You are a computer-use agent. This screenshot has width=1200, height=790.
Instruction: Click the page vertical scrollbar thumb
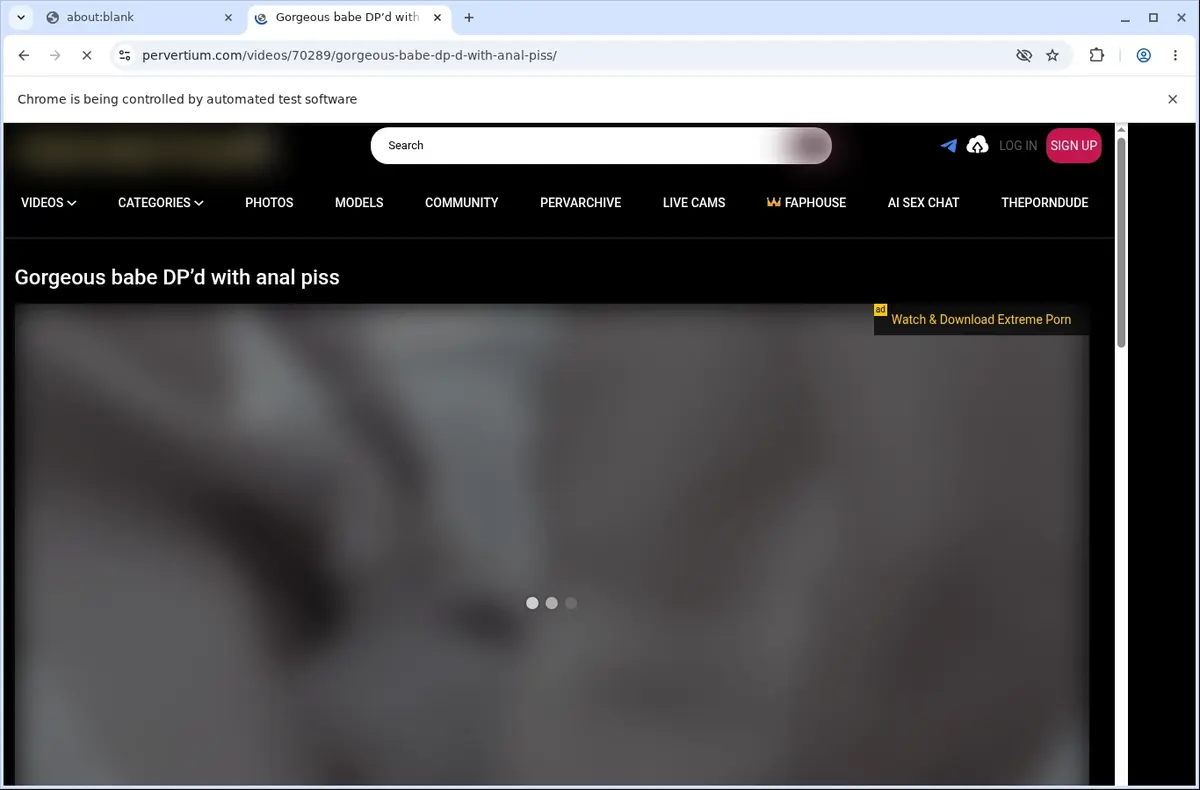point(1121,242)
